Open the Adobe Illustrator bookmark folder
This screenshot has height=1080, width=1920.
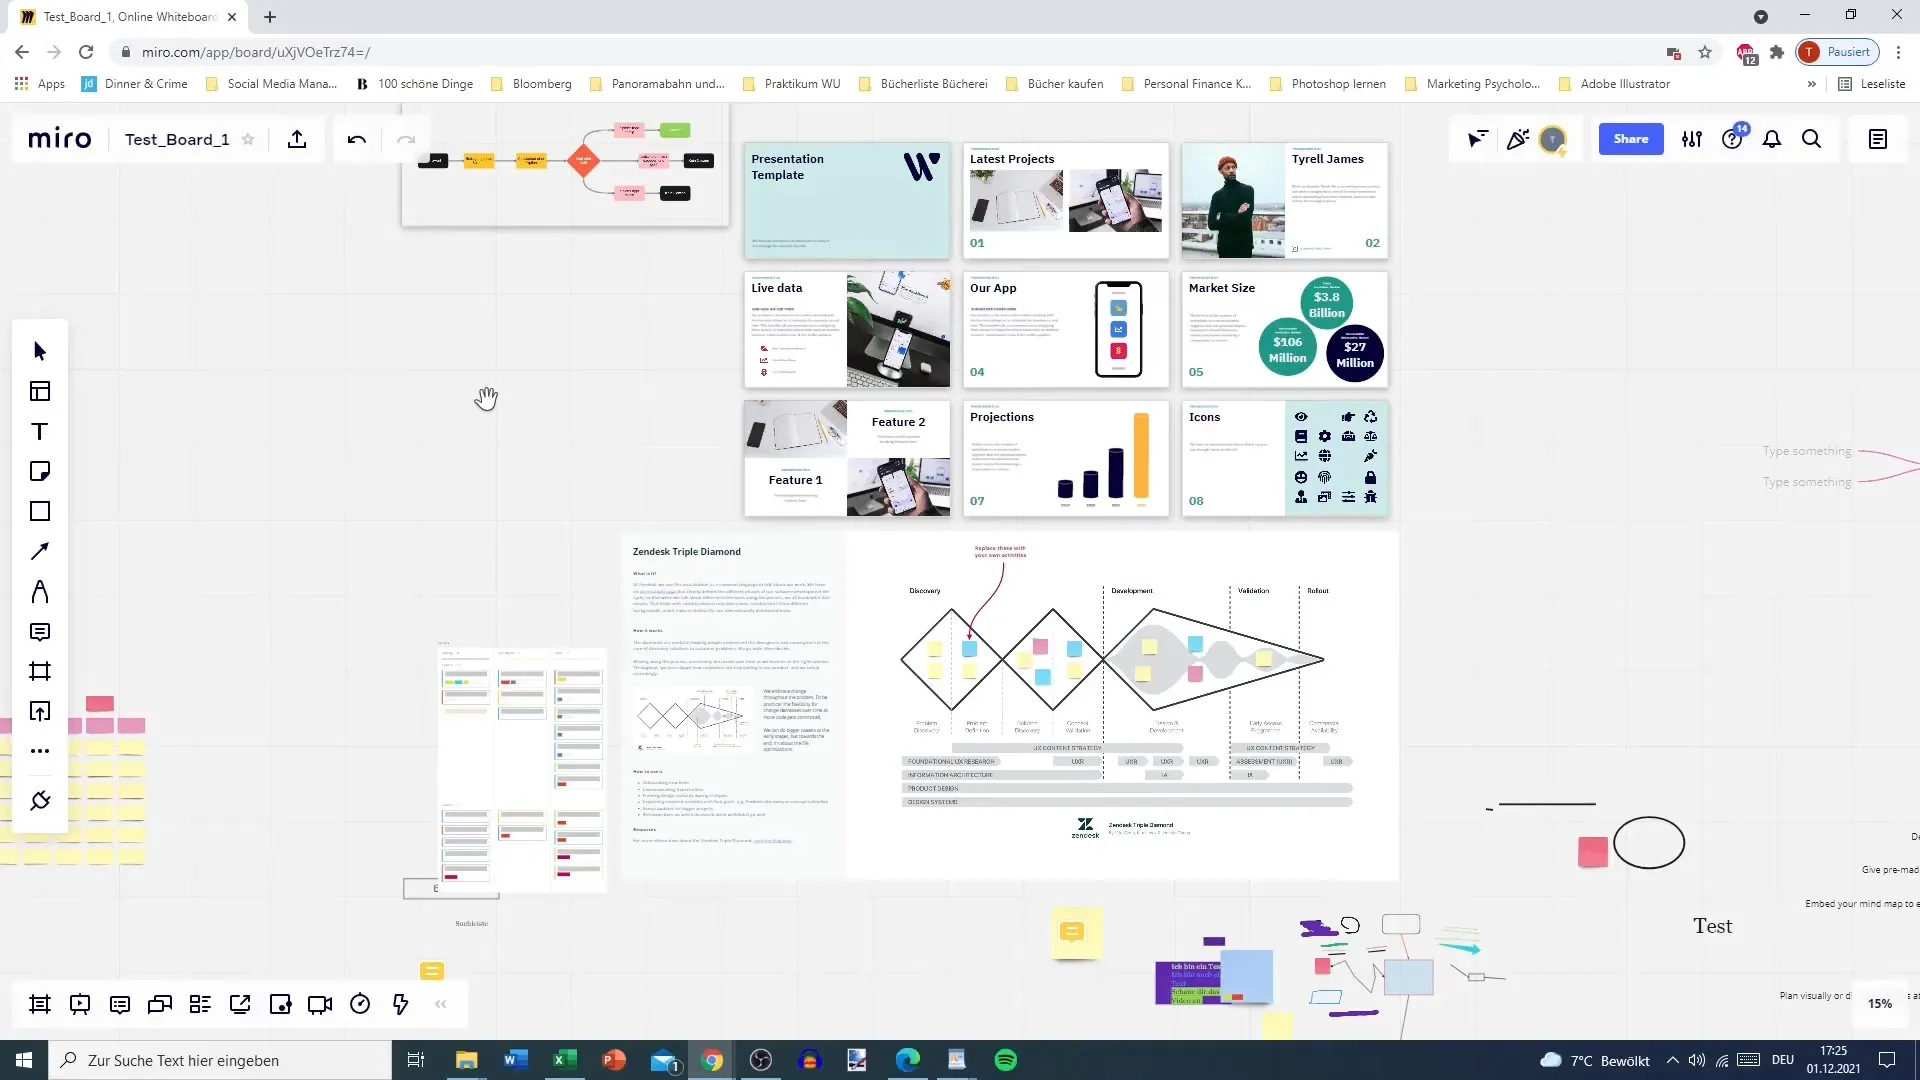point(1614,84)
